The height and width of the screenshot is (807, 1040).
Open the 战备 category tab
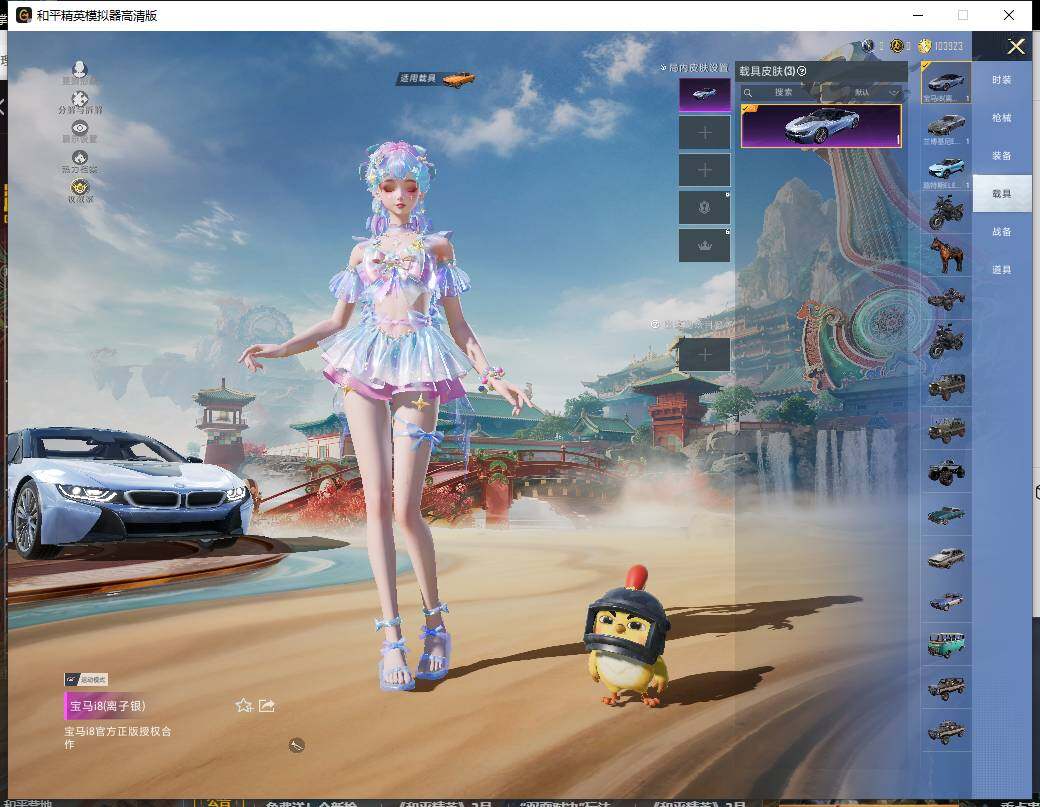[x=1001, y=231]
